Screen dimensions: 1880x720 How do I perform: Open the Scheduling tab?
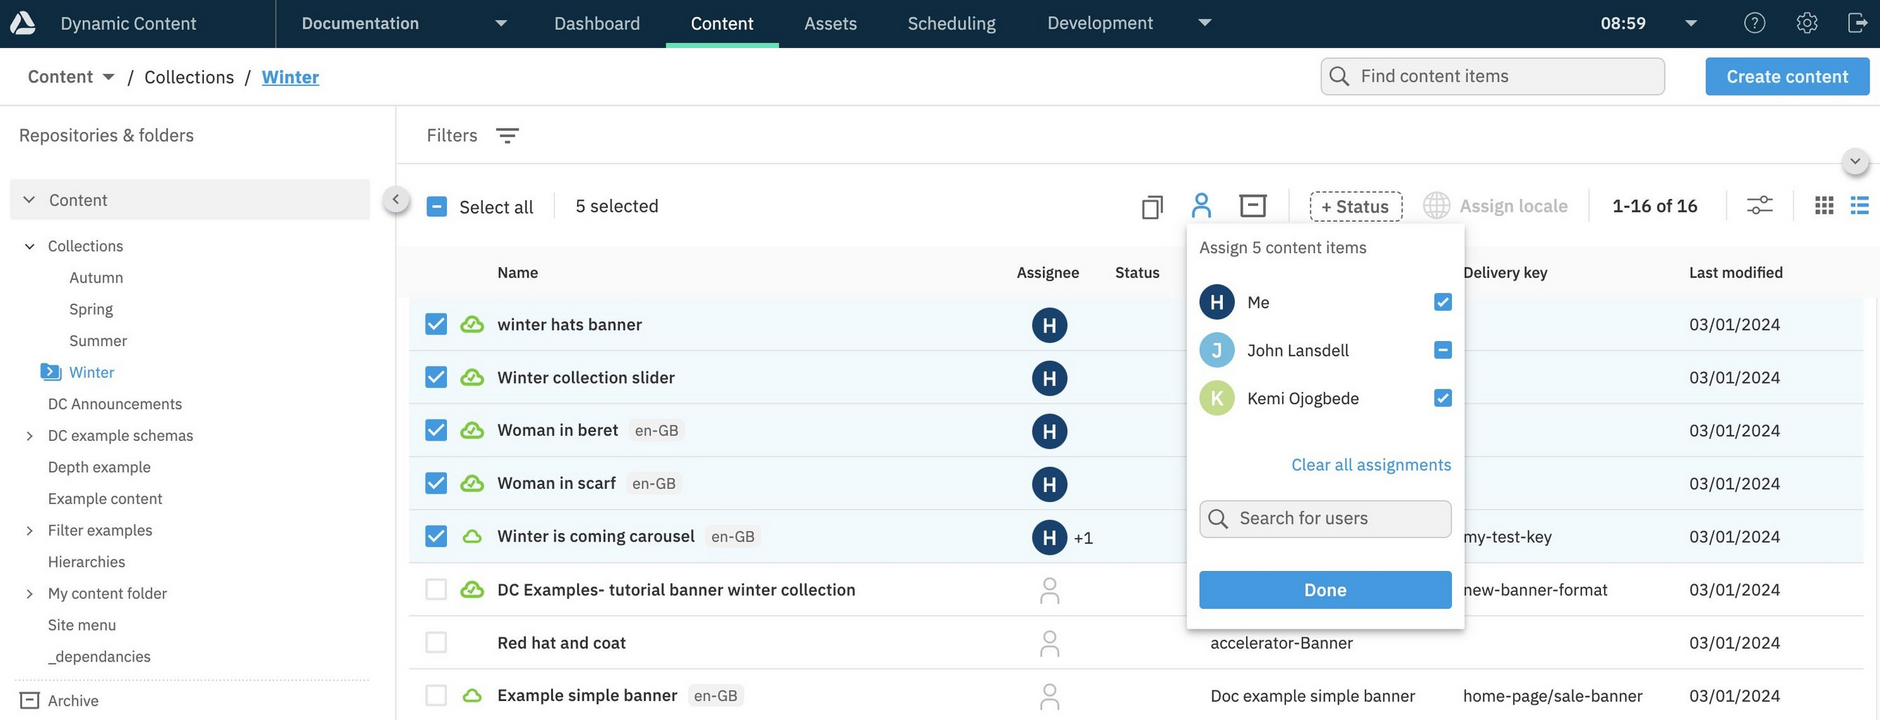tap(951, 23)
